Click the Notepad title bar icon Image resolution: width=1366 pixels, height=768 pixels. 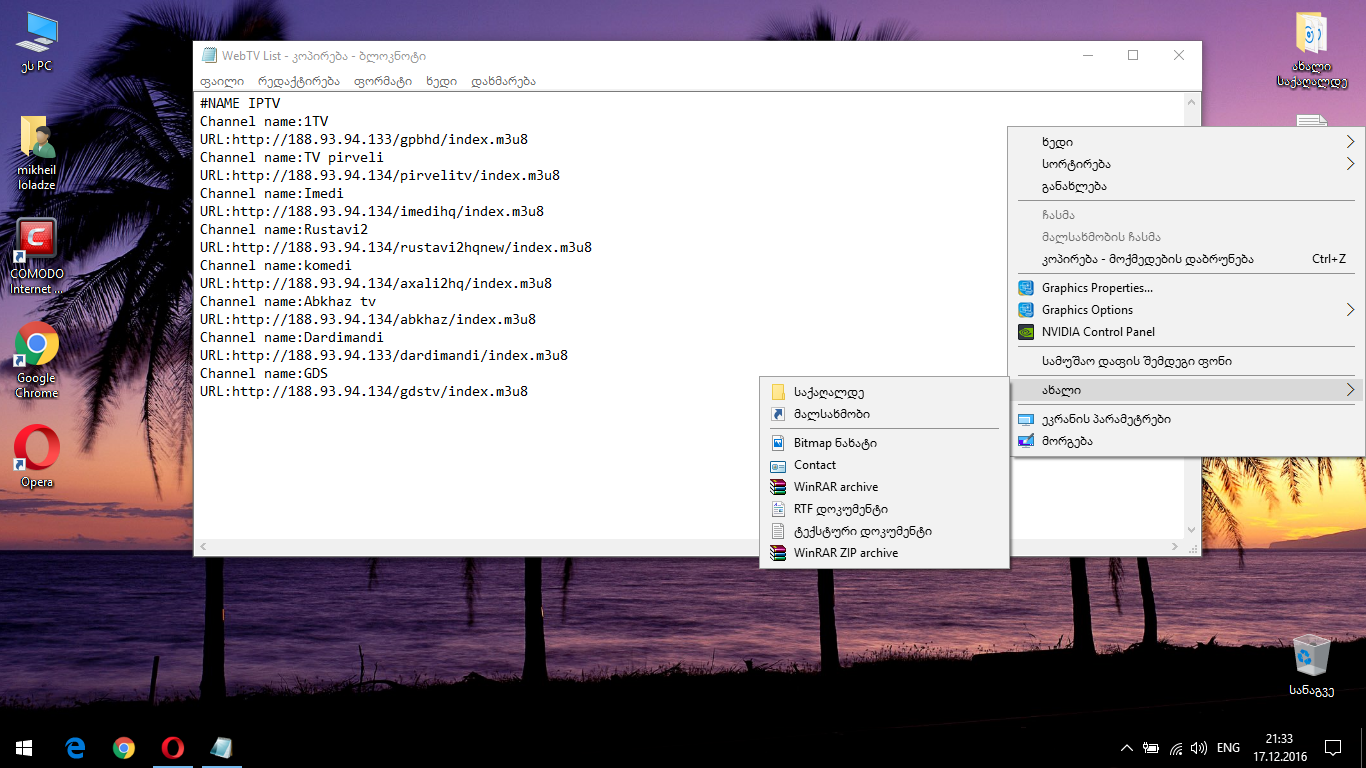coord(209,56)
